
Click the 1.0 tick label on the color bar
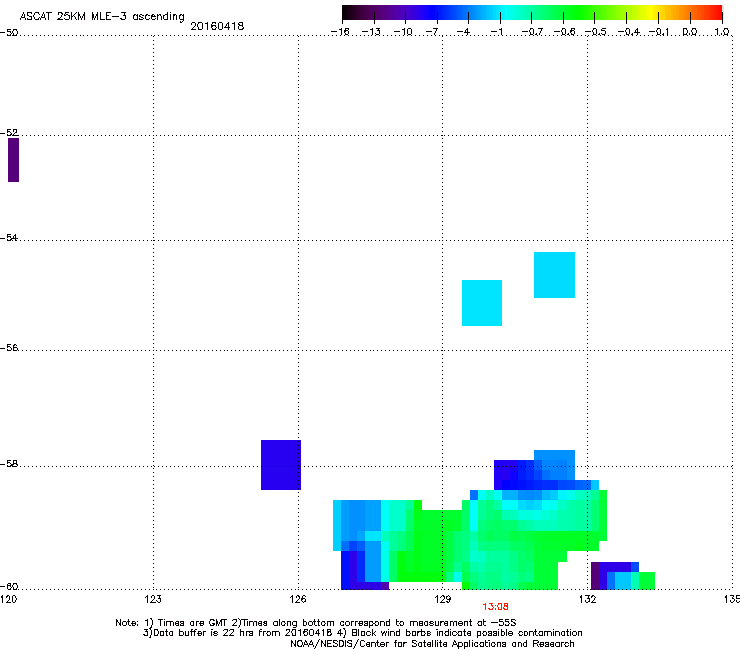(722, 32)
